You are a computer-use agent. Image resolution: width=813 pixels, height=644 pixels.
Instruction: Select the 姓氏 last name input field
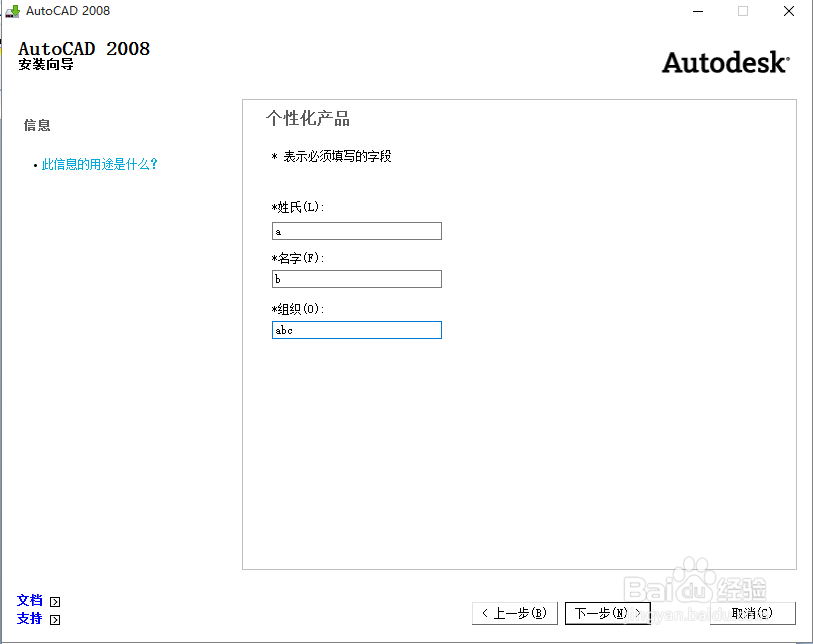(356, 230)
